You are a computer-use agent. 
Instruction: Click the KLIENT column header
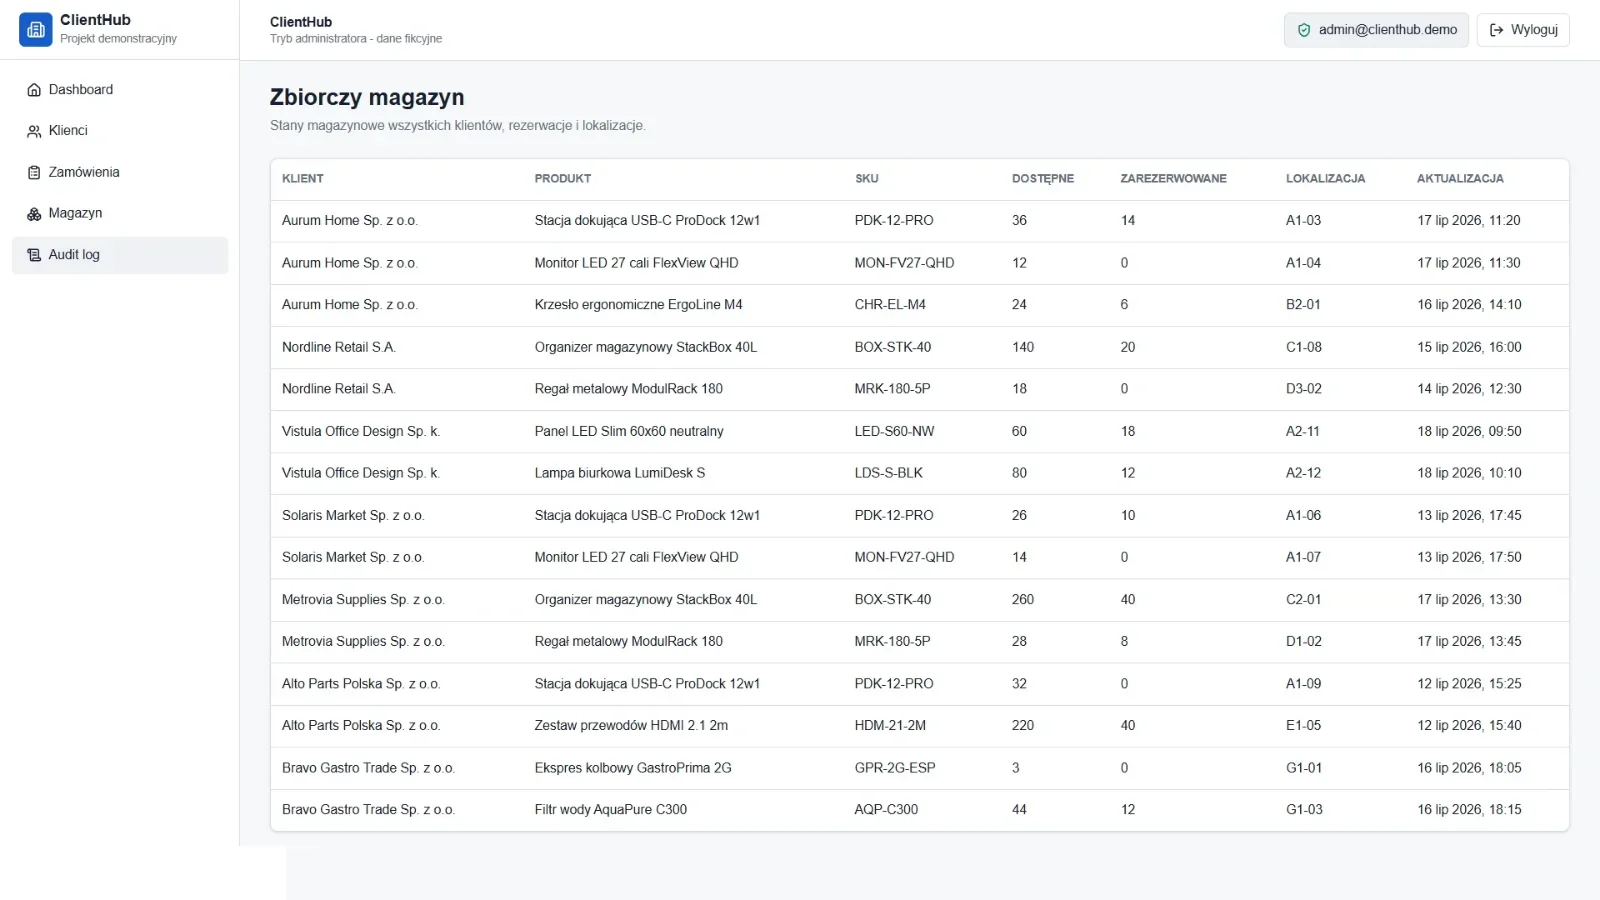coord(303,179)
